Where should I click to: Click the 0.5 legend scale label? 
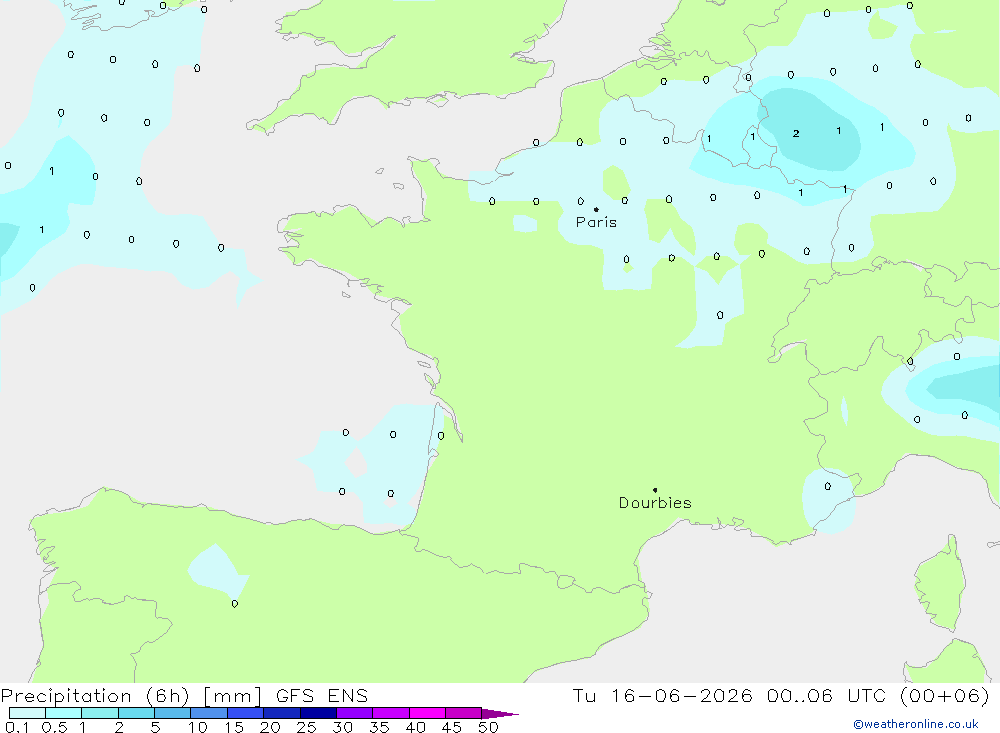[54, 727]
